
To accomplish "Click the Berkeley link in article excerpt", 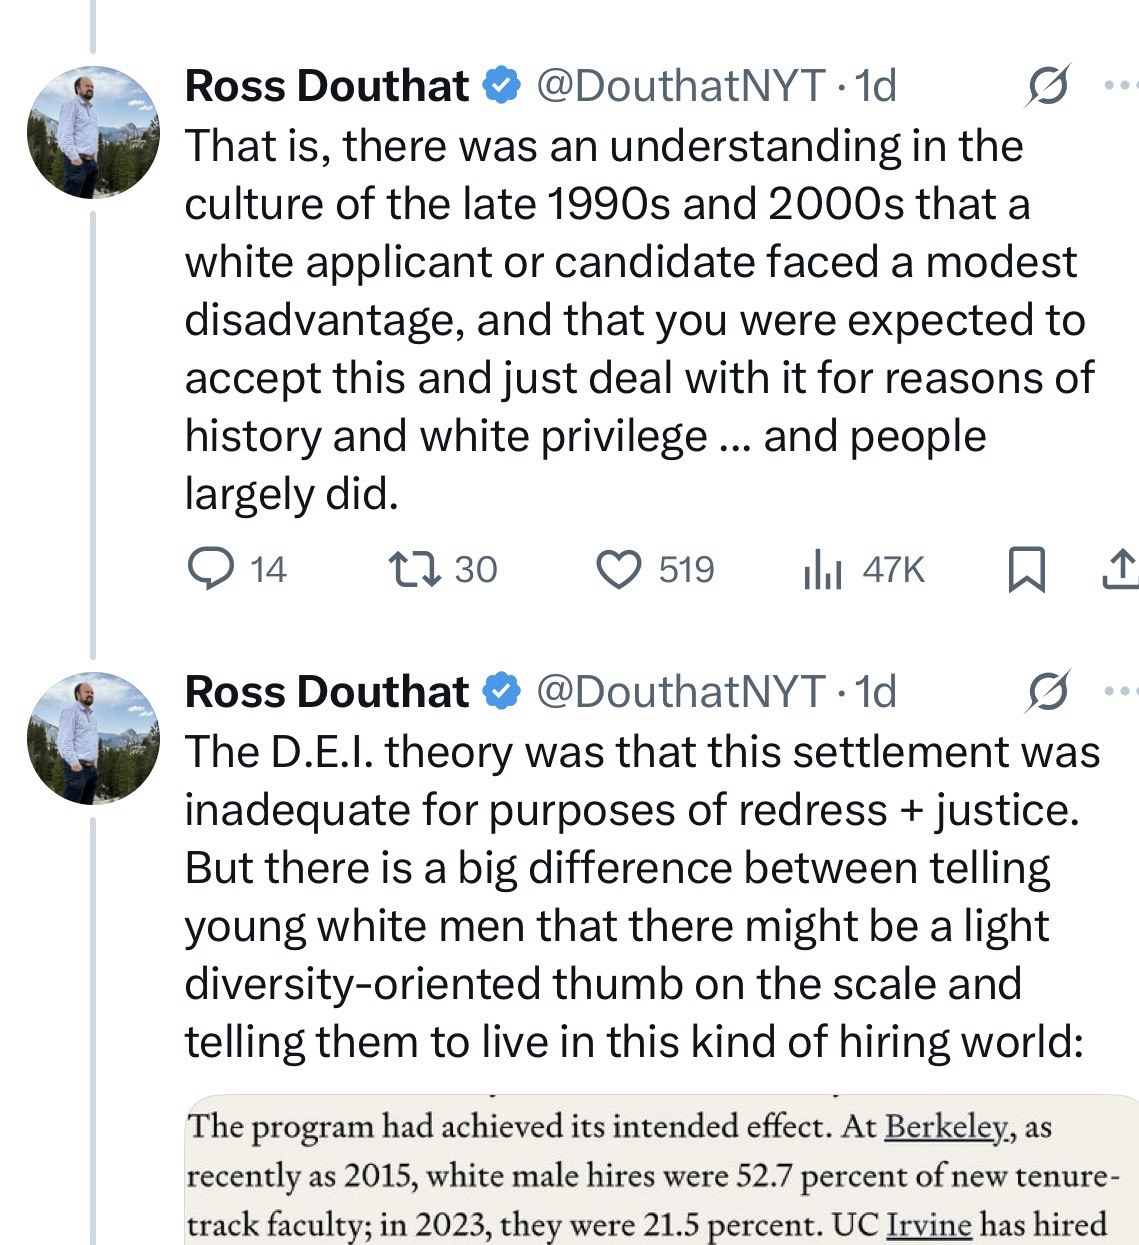I will point(946,1127).
